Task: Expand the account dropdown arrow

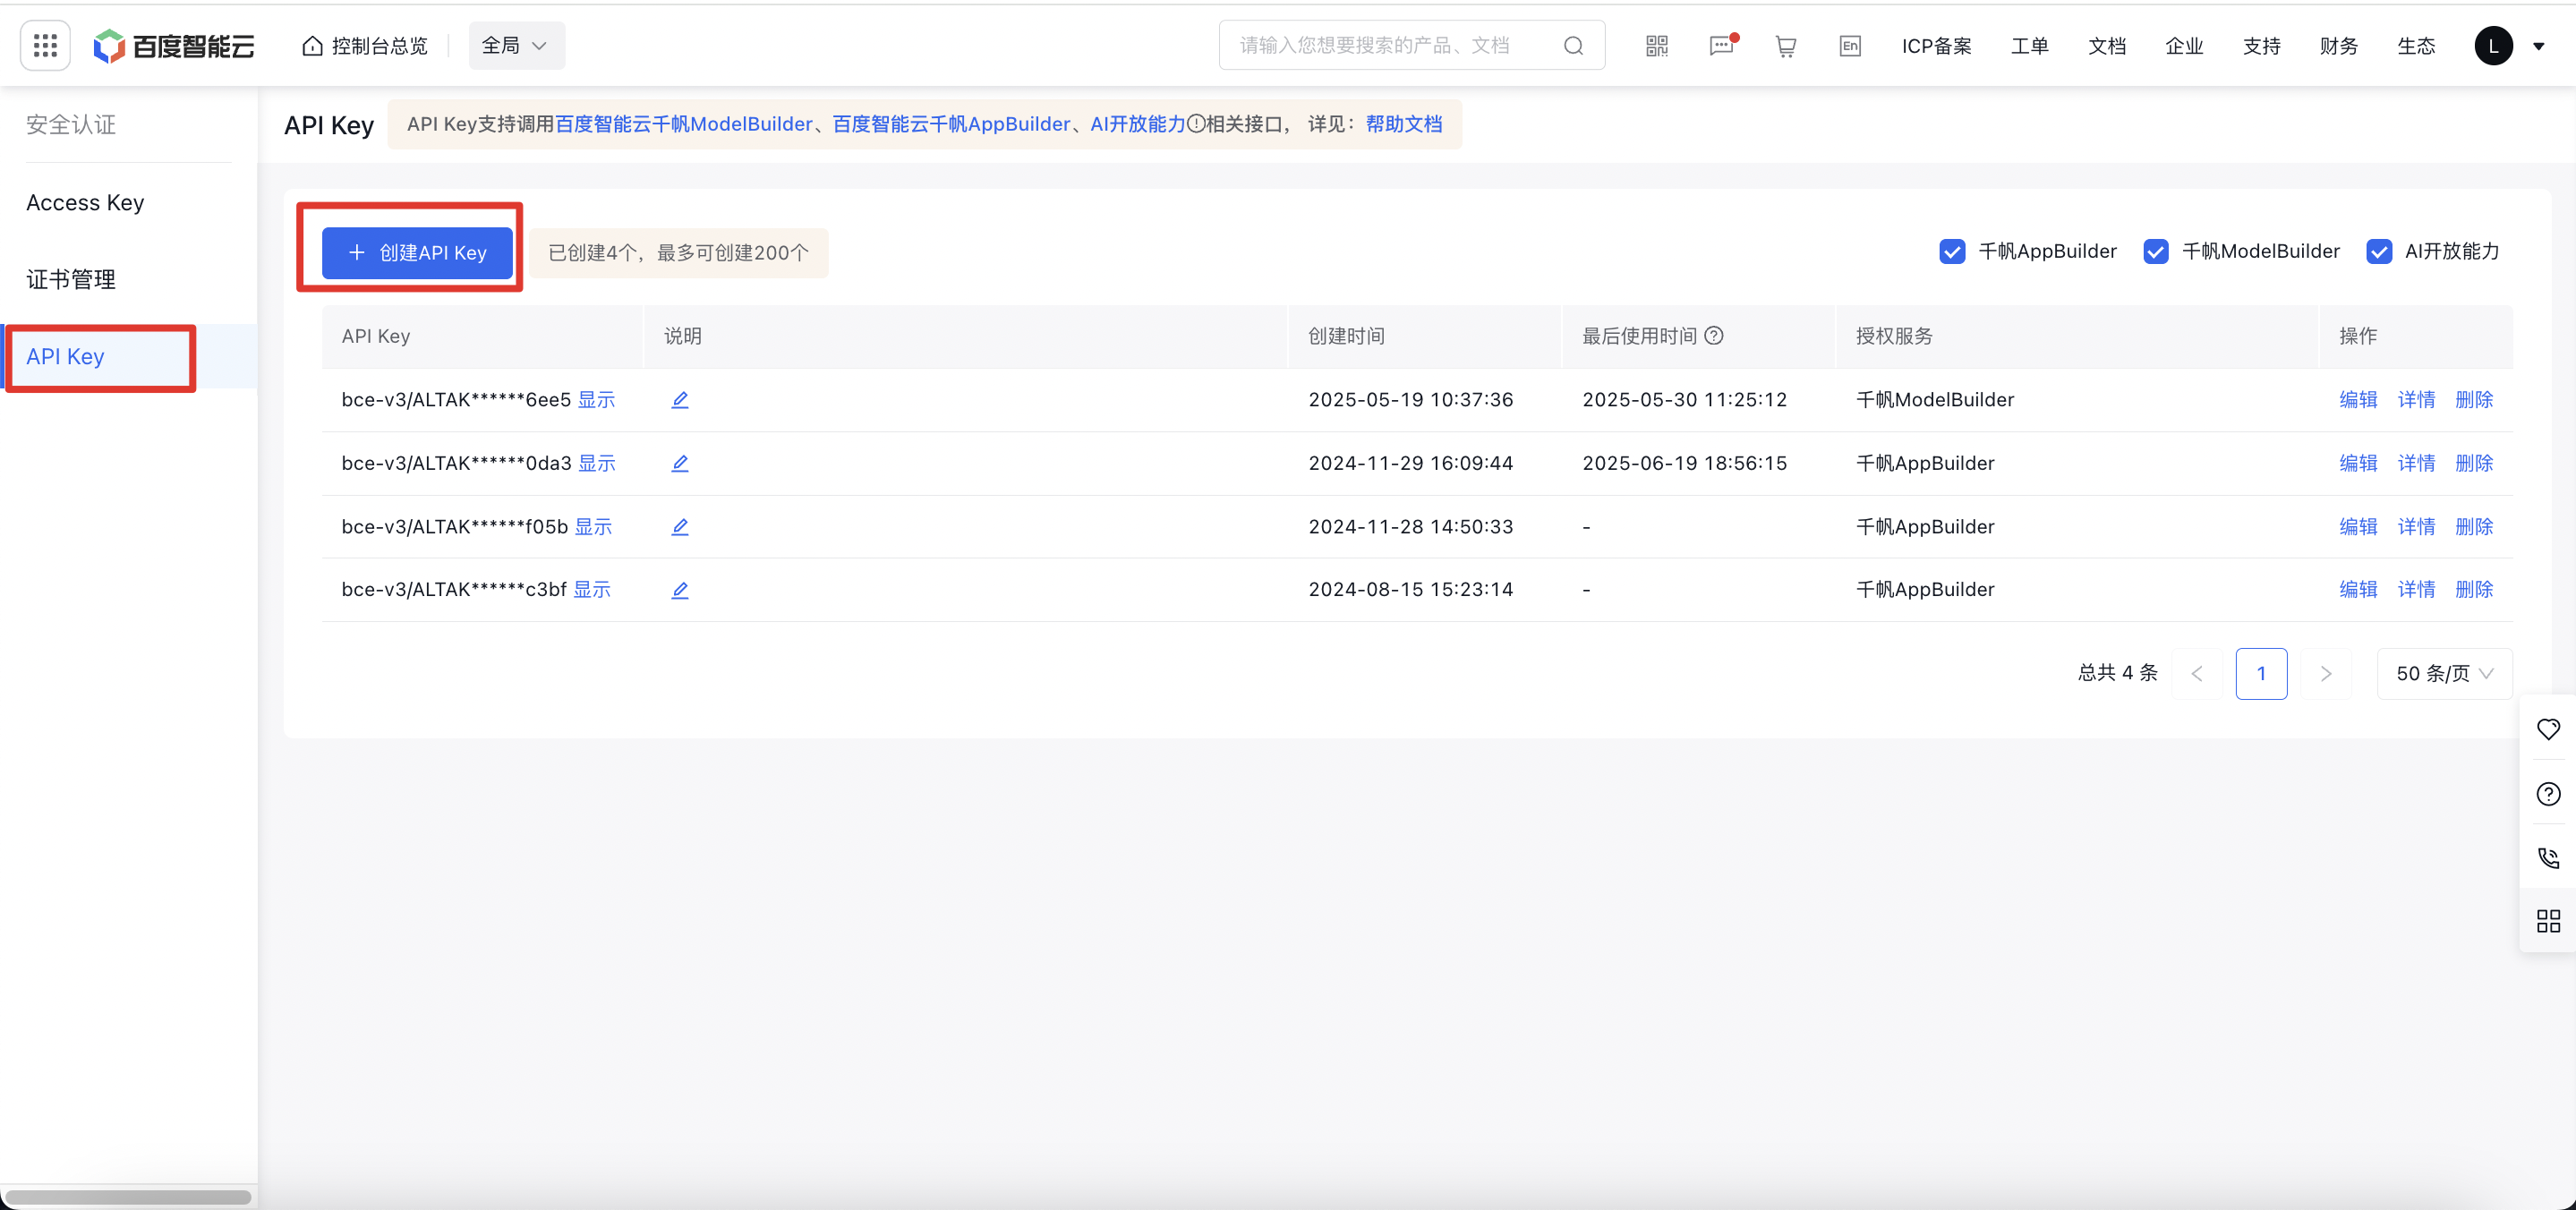Action: 2539,46
